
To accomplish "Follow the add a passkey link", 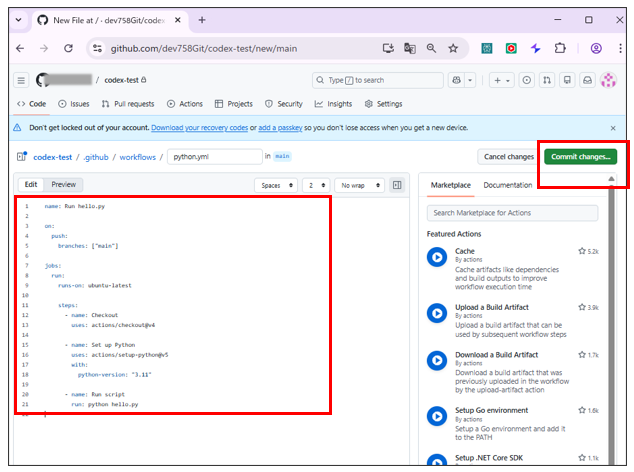I will pyautogui.click(x=280, y=128).
